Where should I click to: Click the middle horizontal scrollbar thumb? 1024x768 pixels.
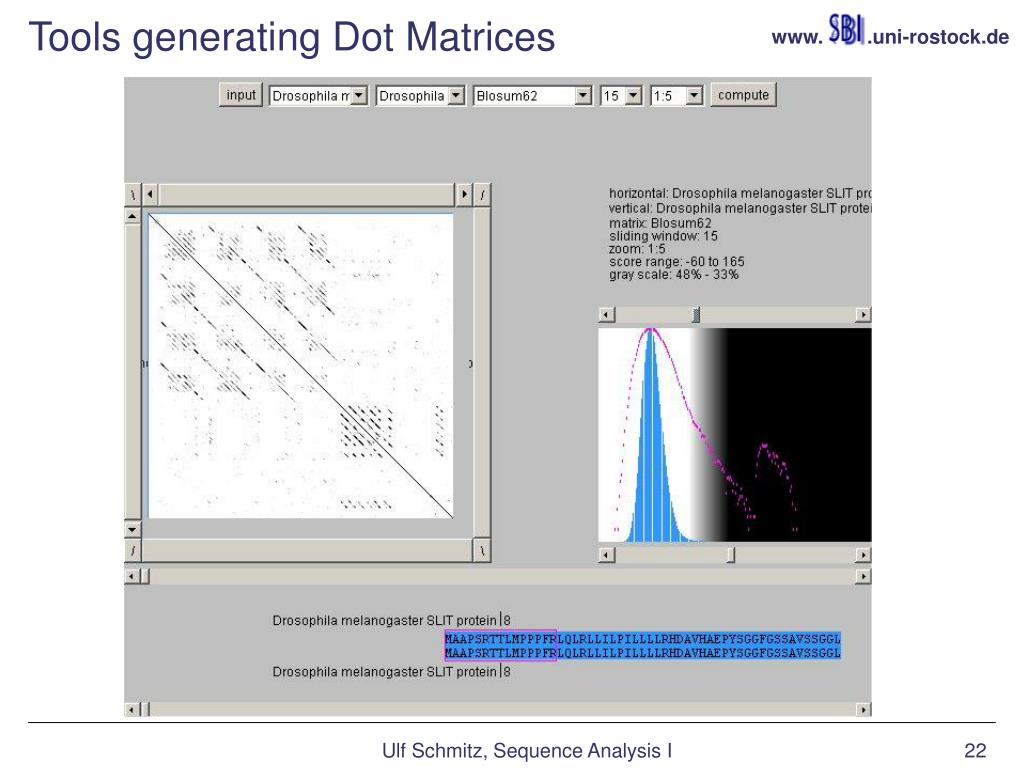coord(144,576)
